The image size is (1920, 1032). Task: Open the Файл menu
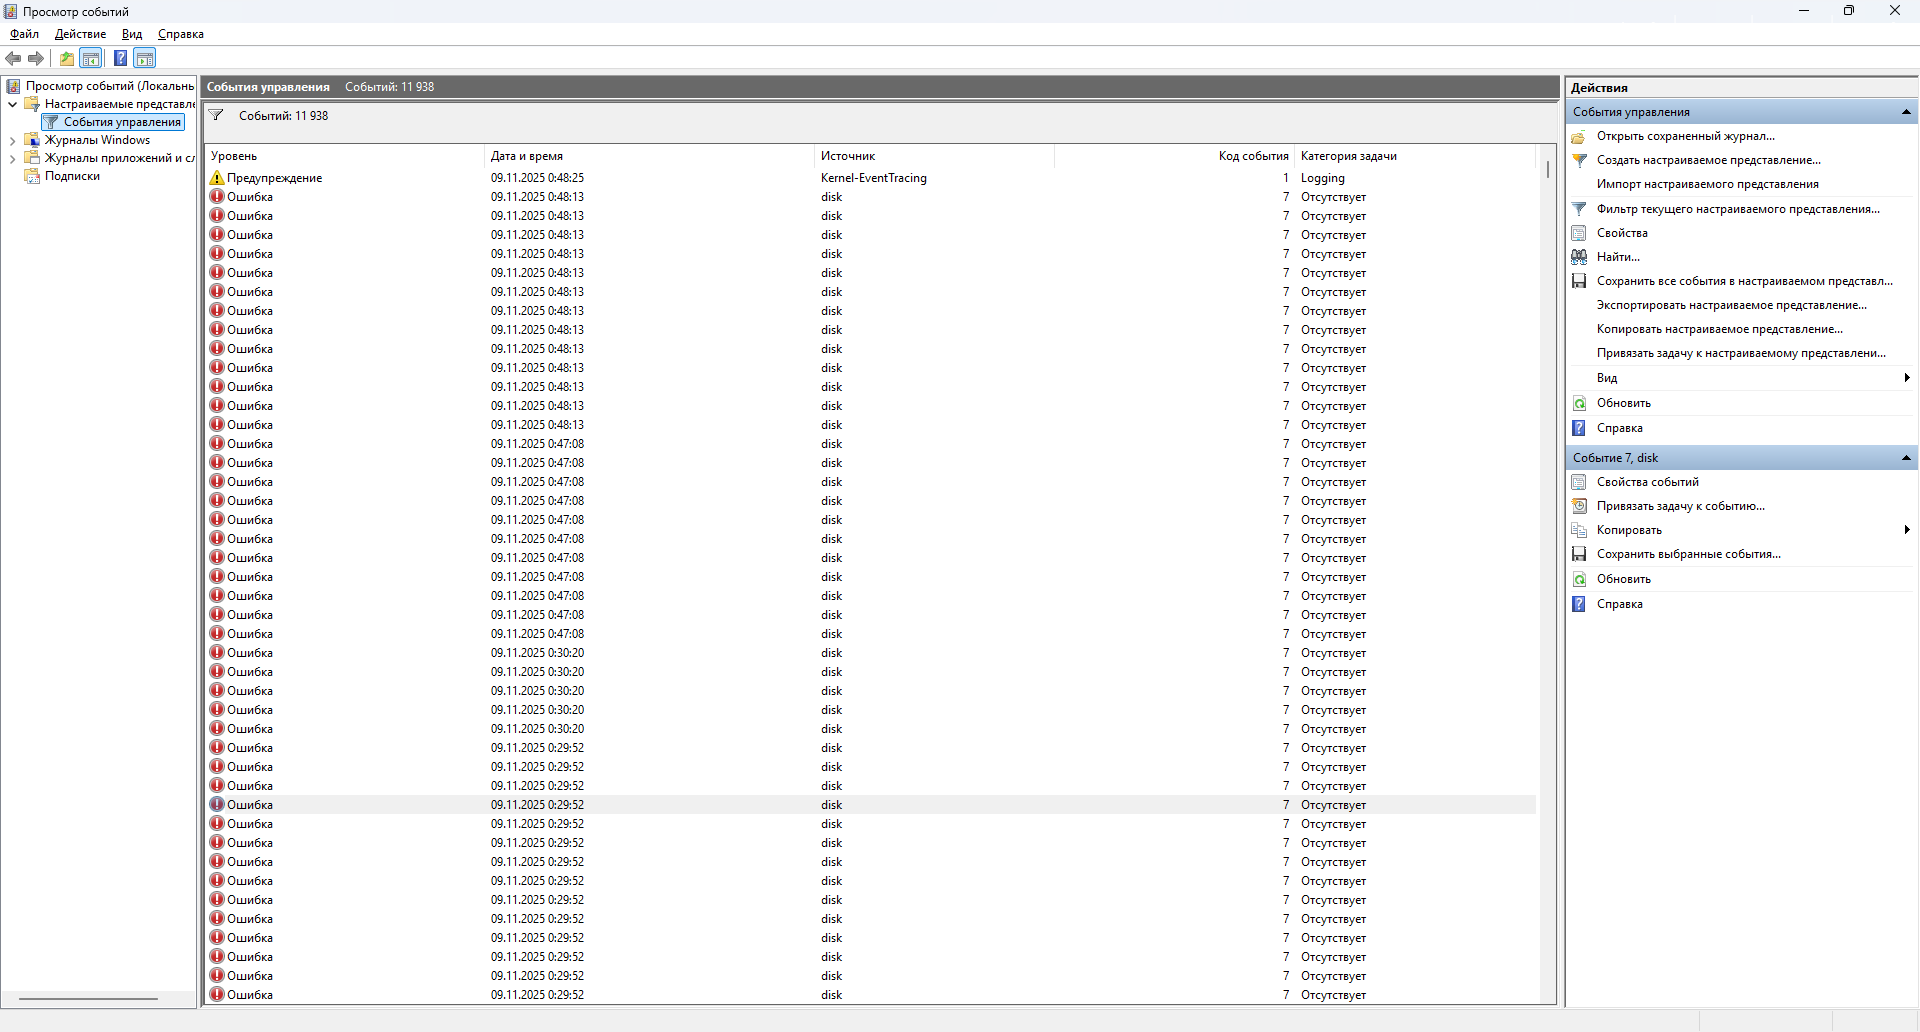tap(24, 34)
